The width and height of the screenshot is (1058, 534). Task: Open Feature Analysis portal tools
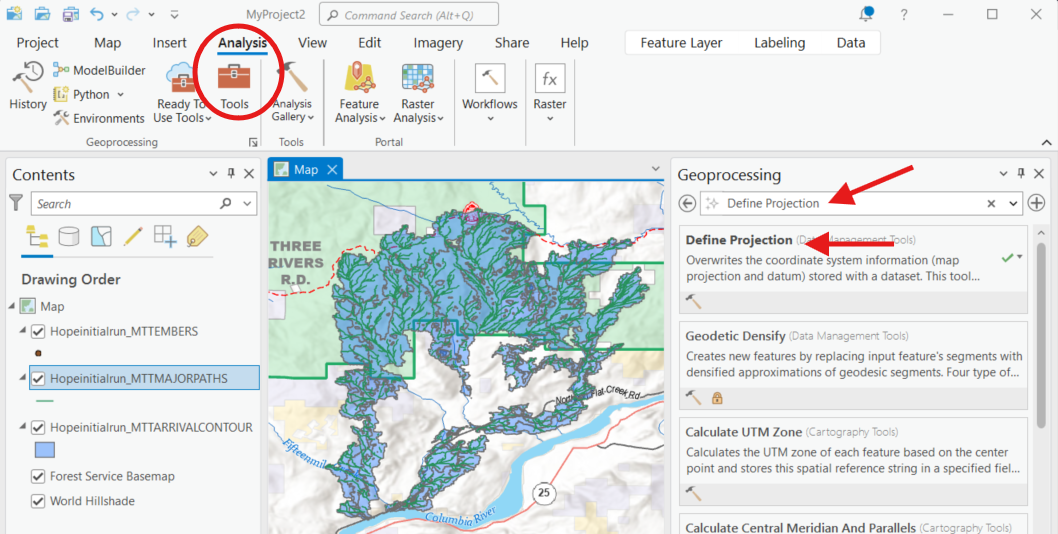coord(360,92)
